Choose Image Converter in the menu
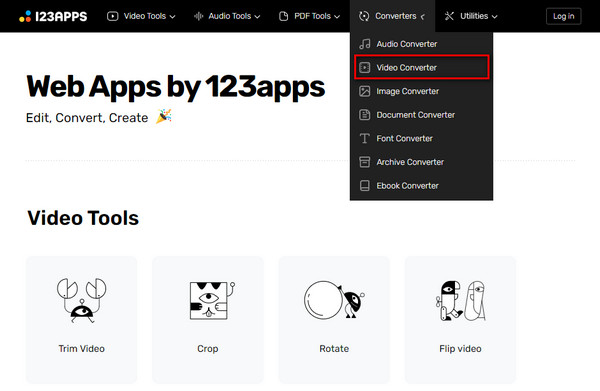The width and height of the screenshot is (600, 391). click(x=421, y=91)
